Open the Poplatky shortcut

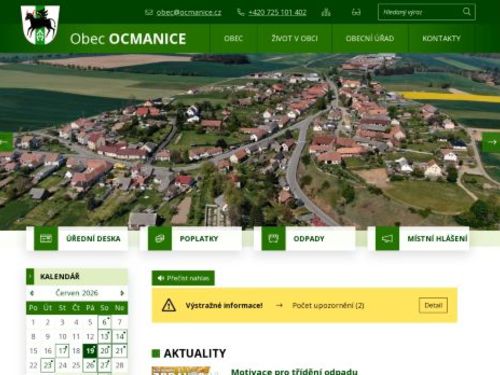tap(191, 238)
